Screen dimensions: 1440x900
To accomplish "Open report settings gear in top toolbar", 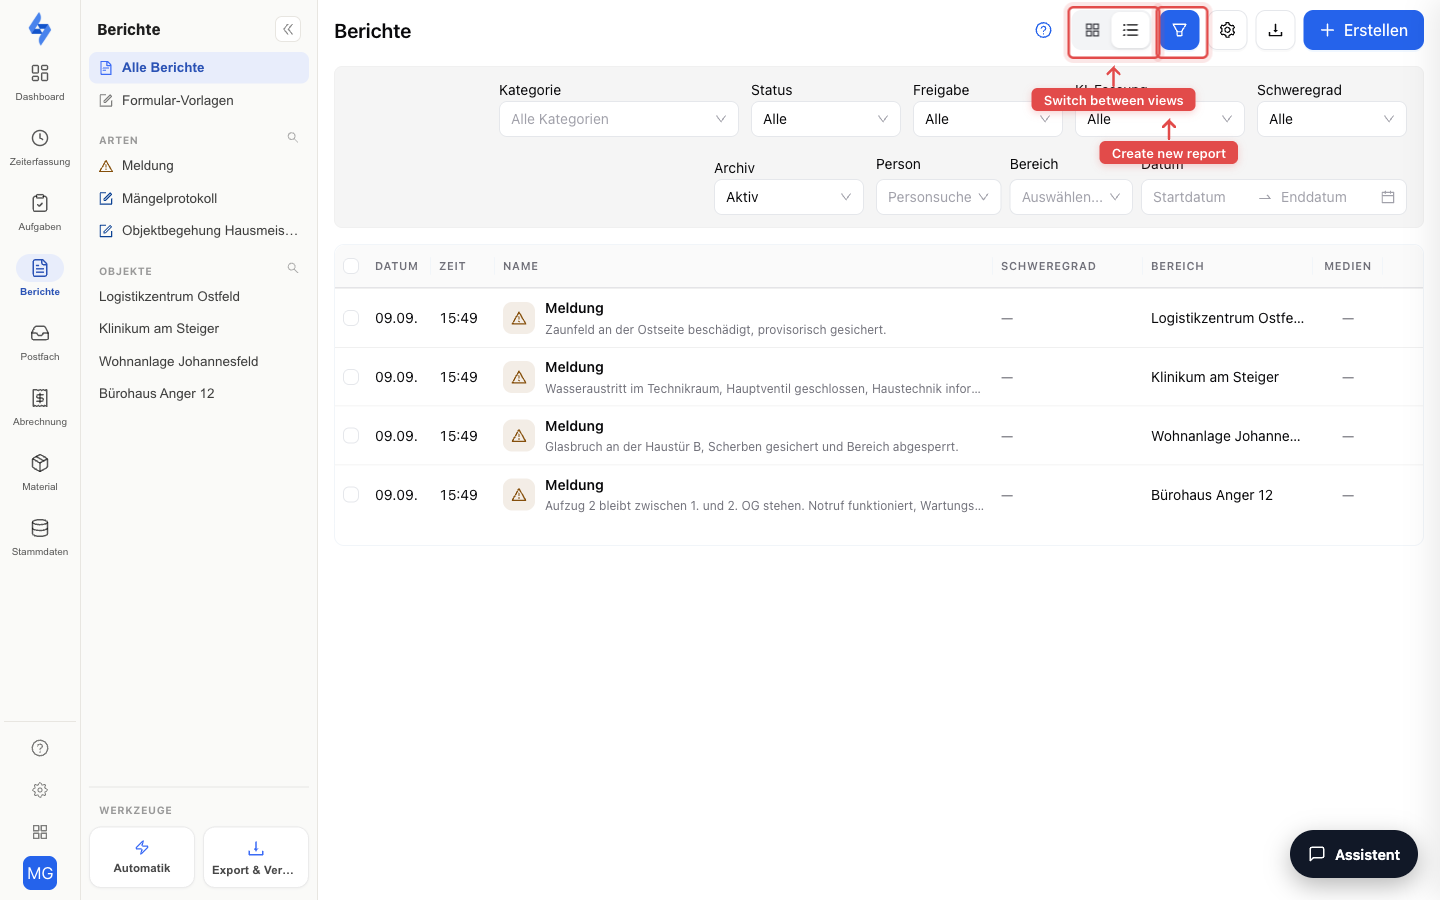I will coord(1228,30).
